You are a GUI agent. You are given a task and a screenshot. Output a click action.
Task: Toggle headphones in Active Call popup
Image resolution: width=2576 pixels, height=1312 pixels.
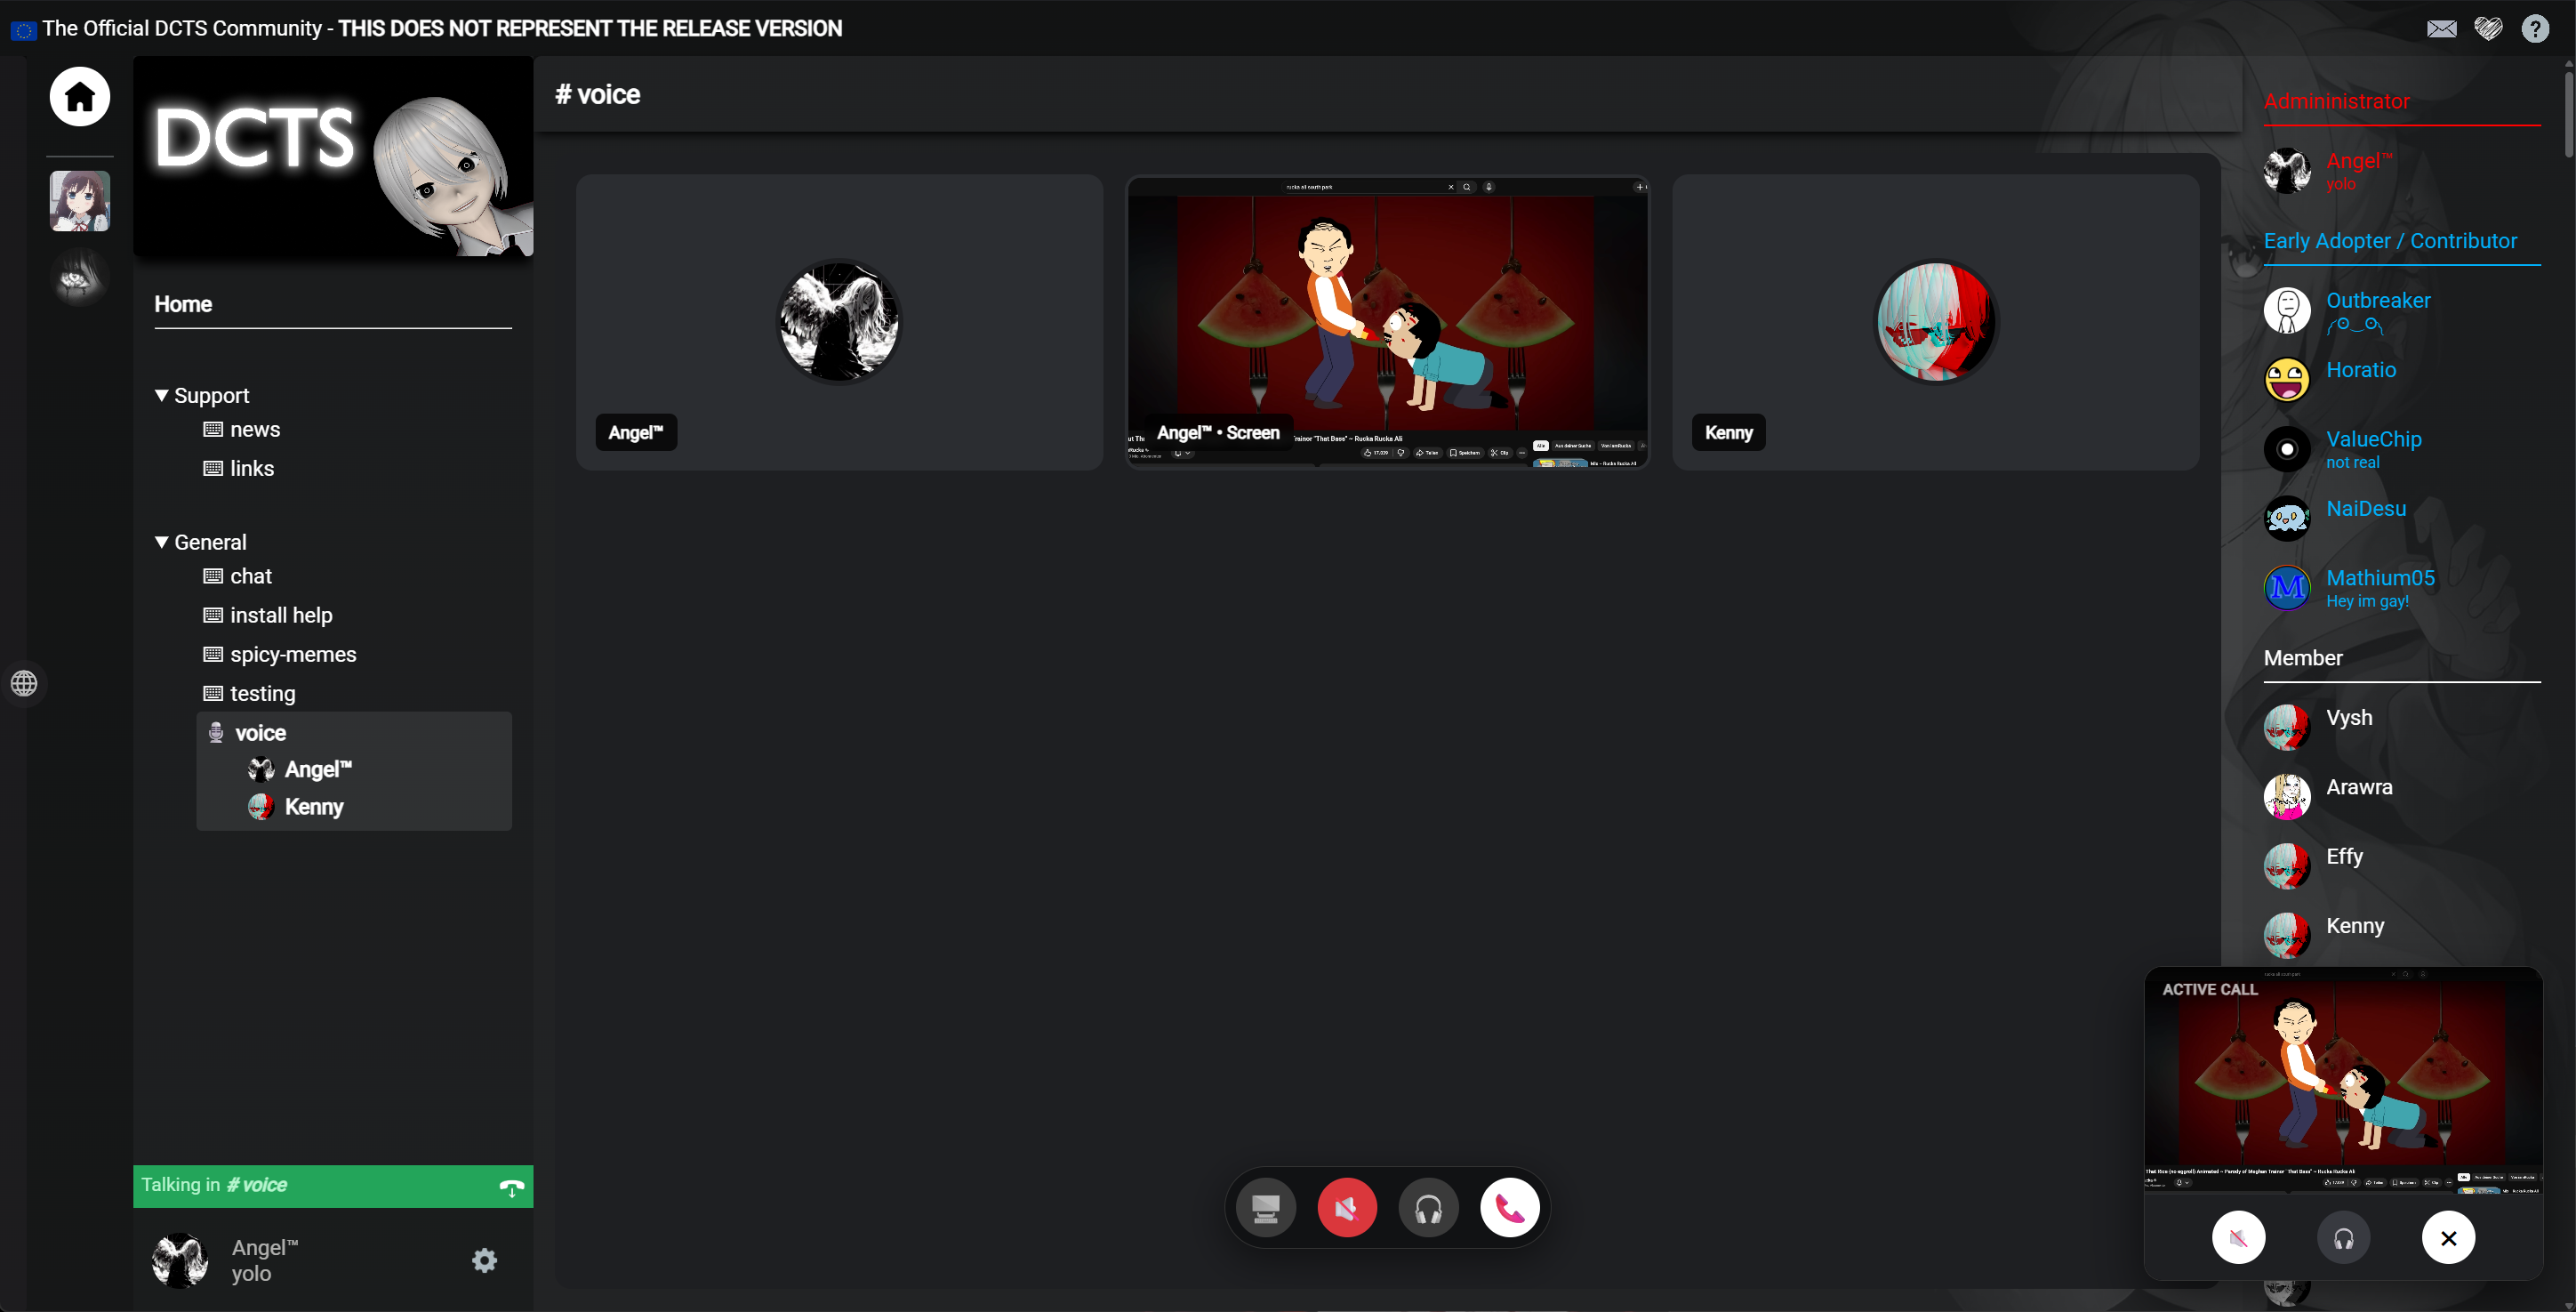pos(2343,1238)
